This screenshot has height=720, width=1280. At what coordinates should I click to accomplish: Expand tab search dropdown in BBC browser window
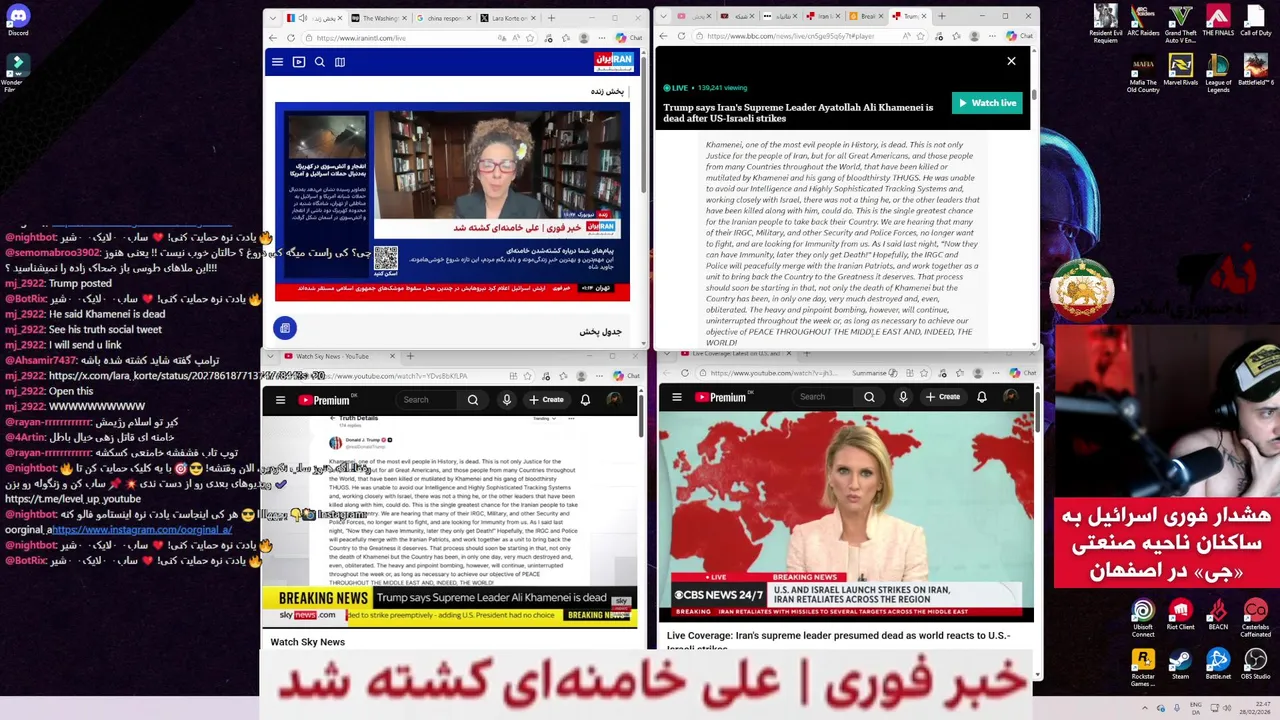664,16
